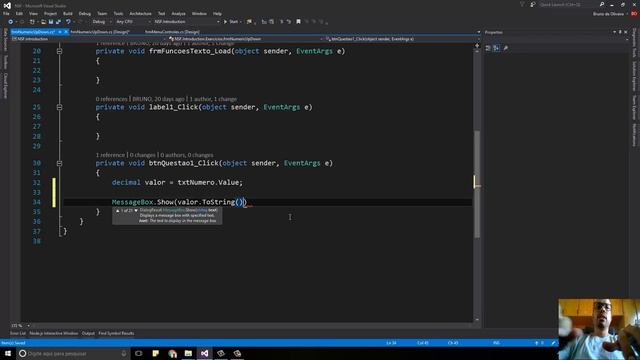Screen dimensions: 640x360
Task: Click the bookmark toolbar icon
Action: (298, 22)
